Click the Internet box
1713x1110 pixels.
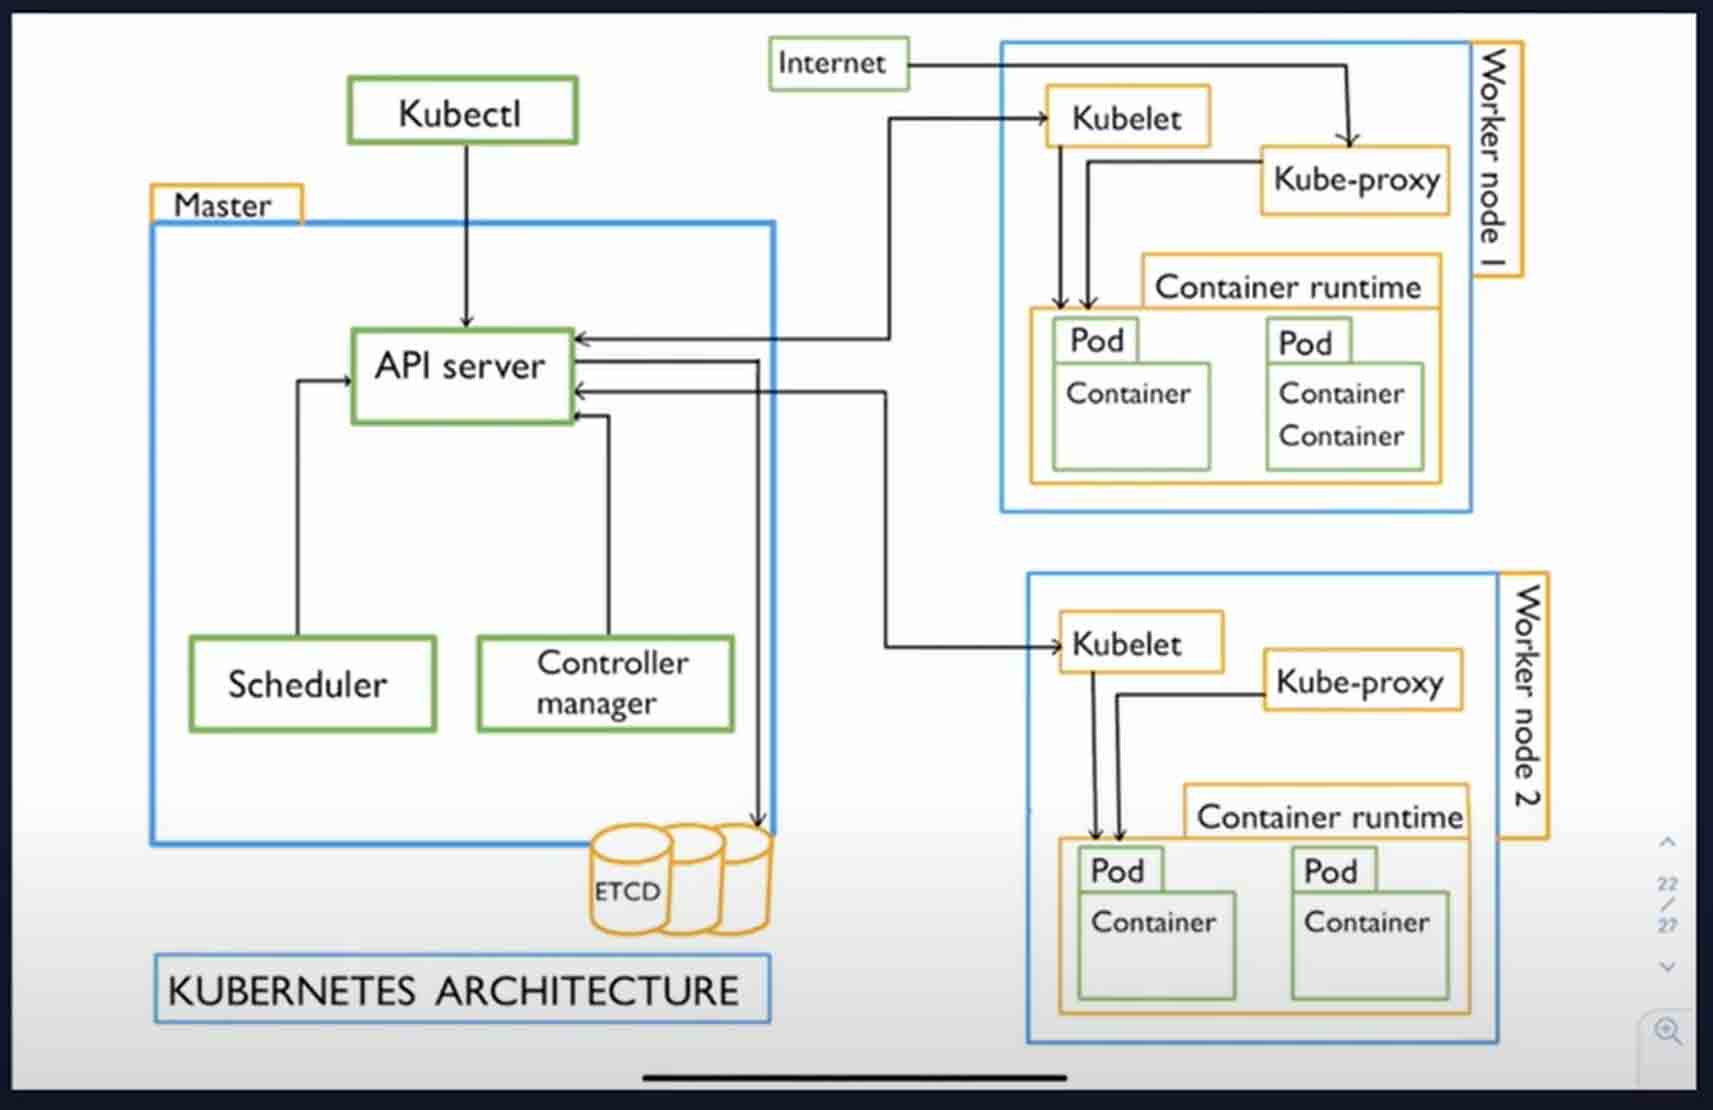coord(838,64)
